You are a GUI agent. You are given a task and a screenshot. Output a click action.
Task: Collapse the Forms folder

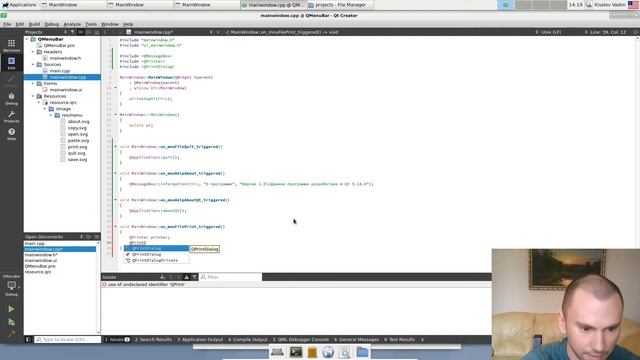point(33,83)
